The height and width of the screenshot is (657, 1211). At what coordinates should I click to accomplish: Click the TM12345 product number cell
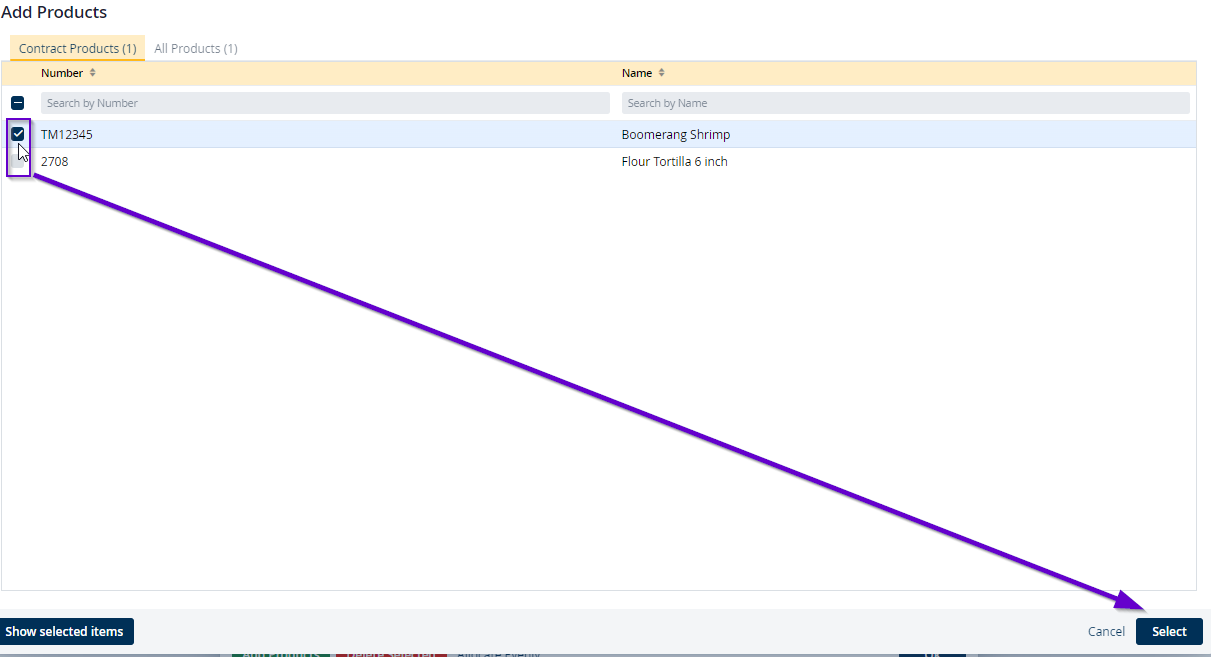point(67,134)
